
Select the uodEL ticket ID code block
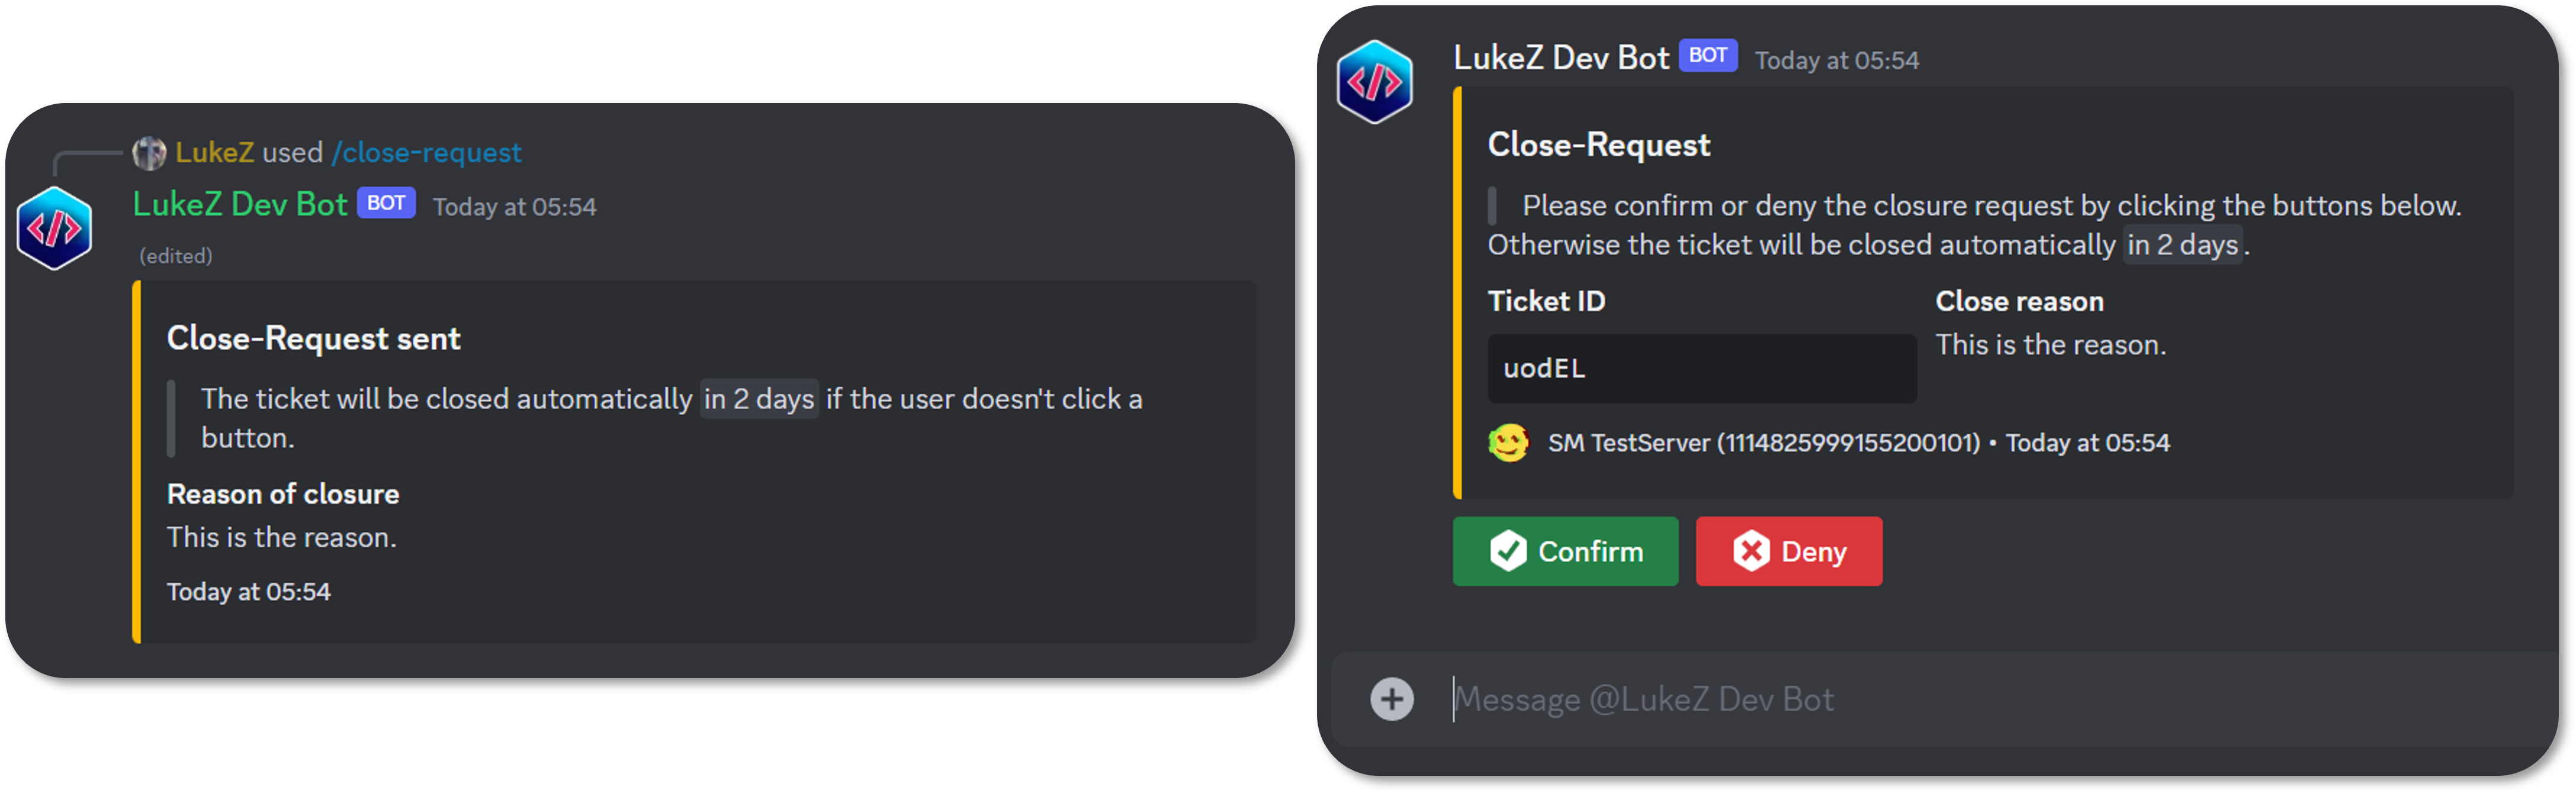click(x=1700, y=368)
